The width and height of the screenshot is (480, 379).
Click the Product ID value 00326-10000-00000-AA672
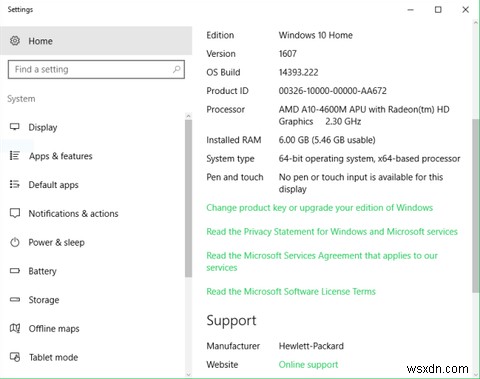pyautogui.click(x=332, y=91)
